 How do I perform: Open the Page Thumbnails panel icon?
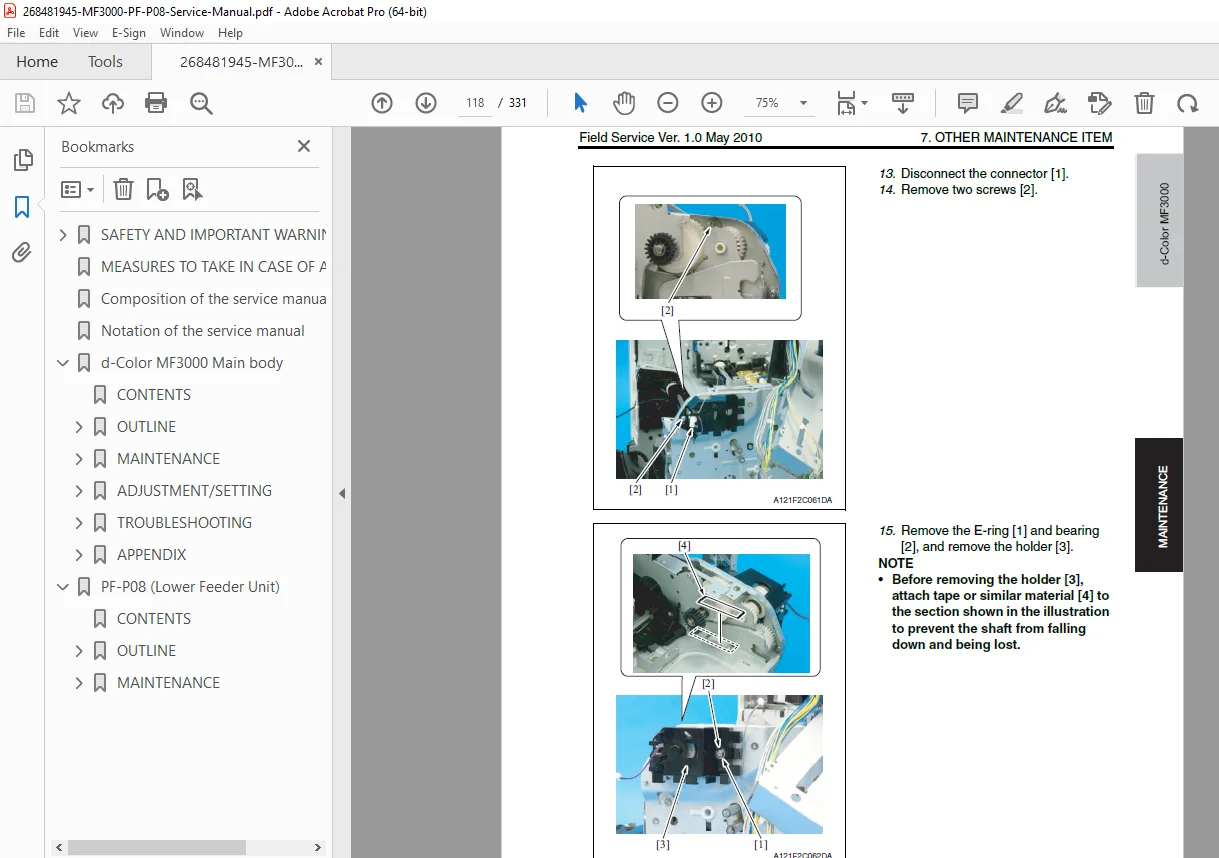coord(22,160)
